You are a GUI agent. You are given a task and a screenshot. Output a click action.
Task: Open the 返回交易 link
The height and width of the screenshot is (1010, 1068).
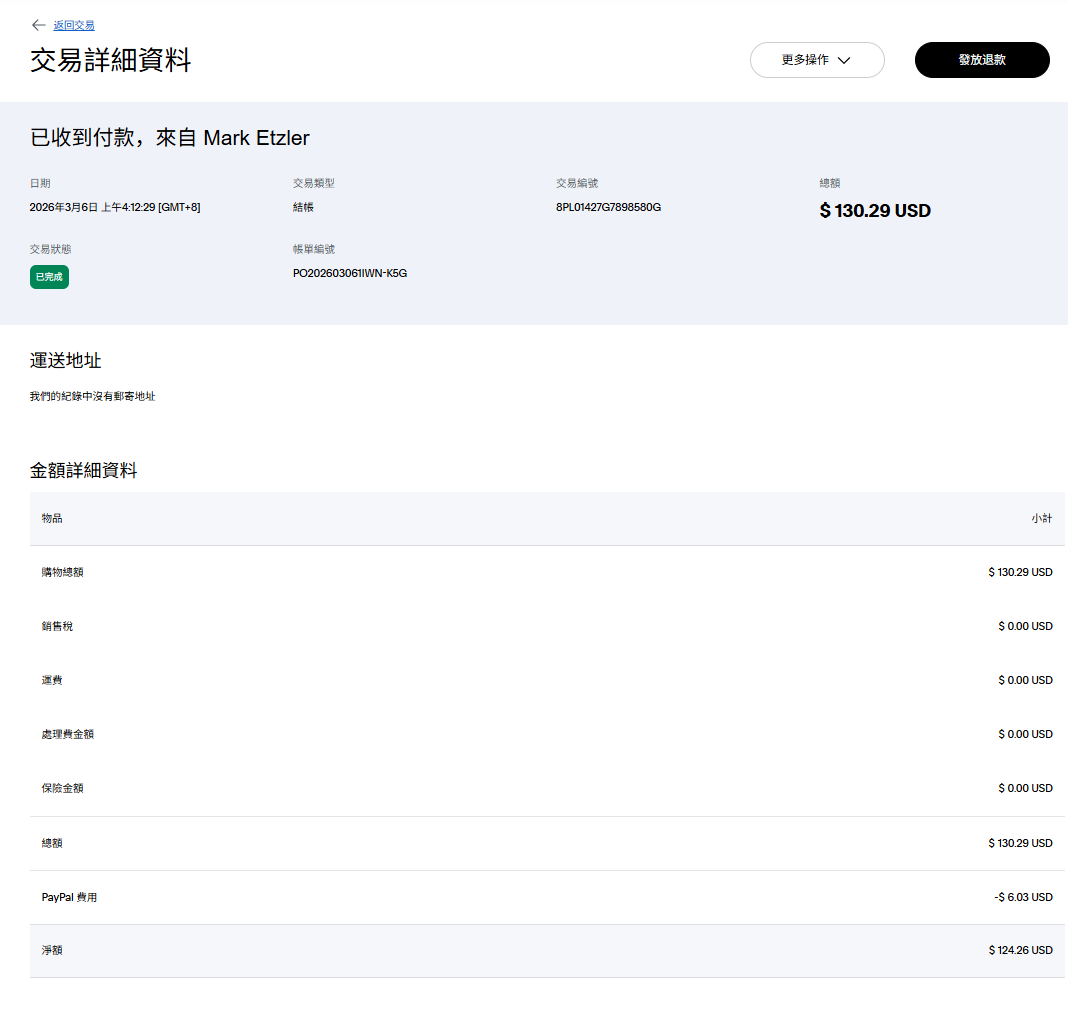pos(74,25)
